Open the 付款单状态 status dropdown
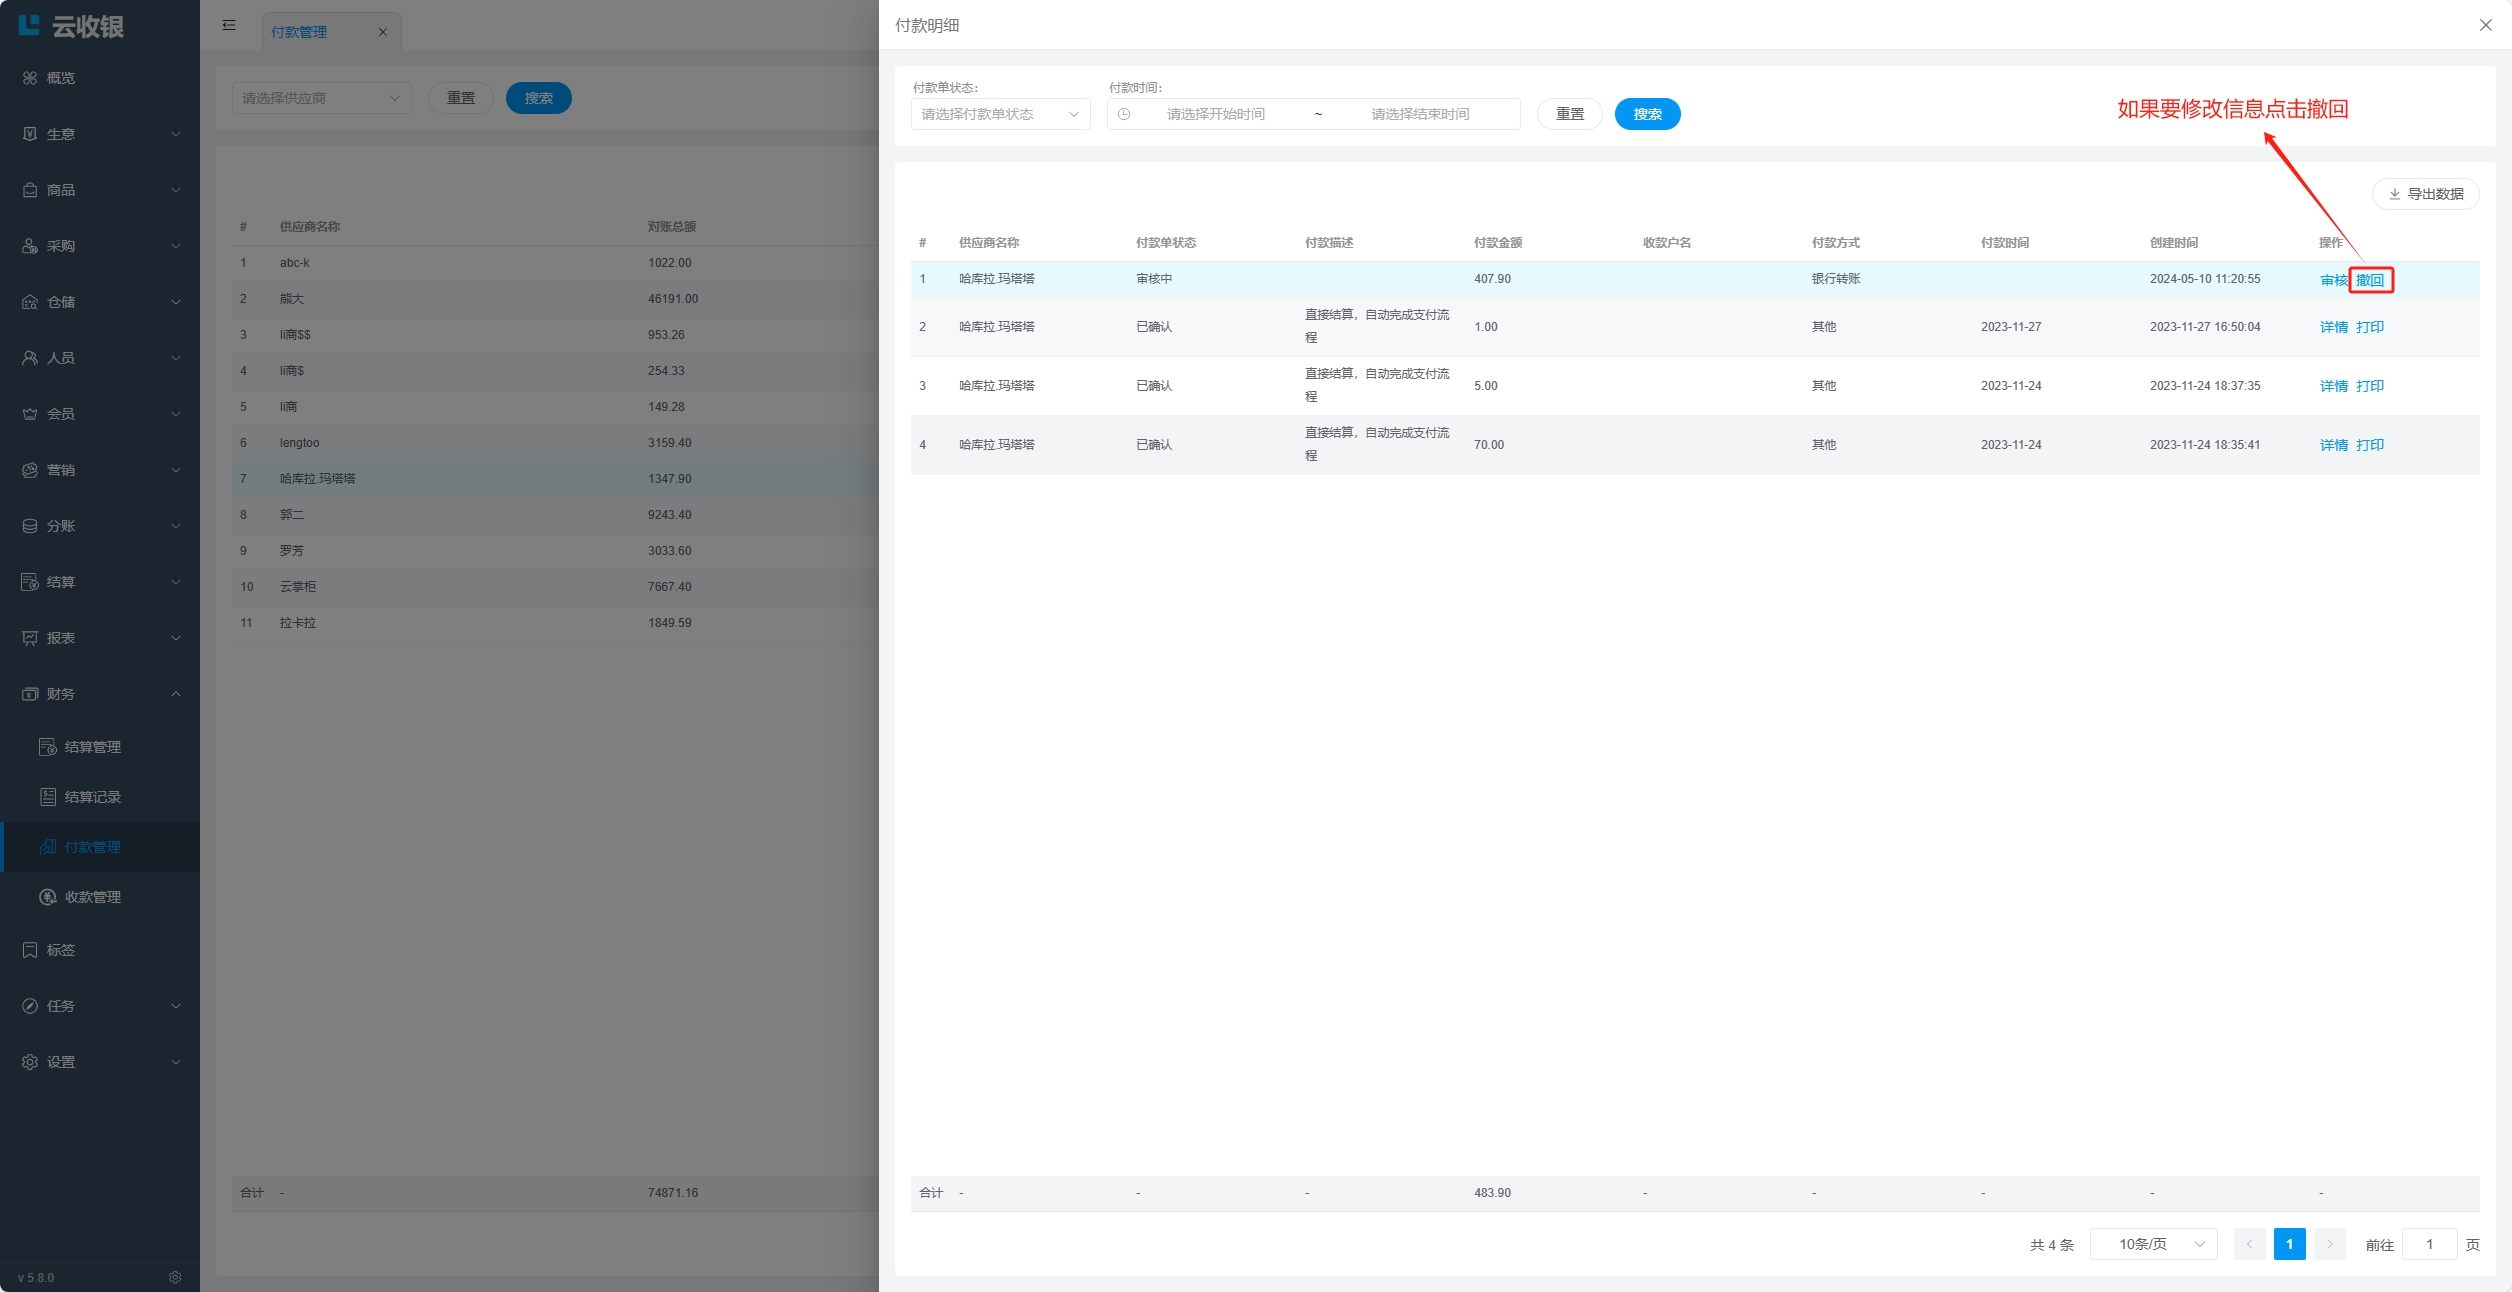 coord(999,114)
